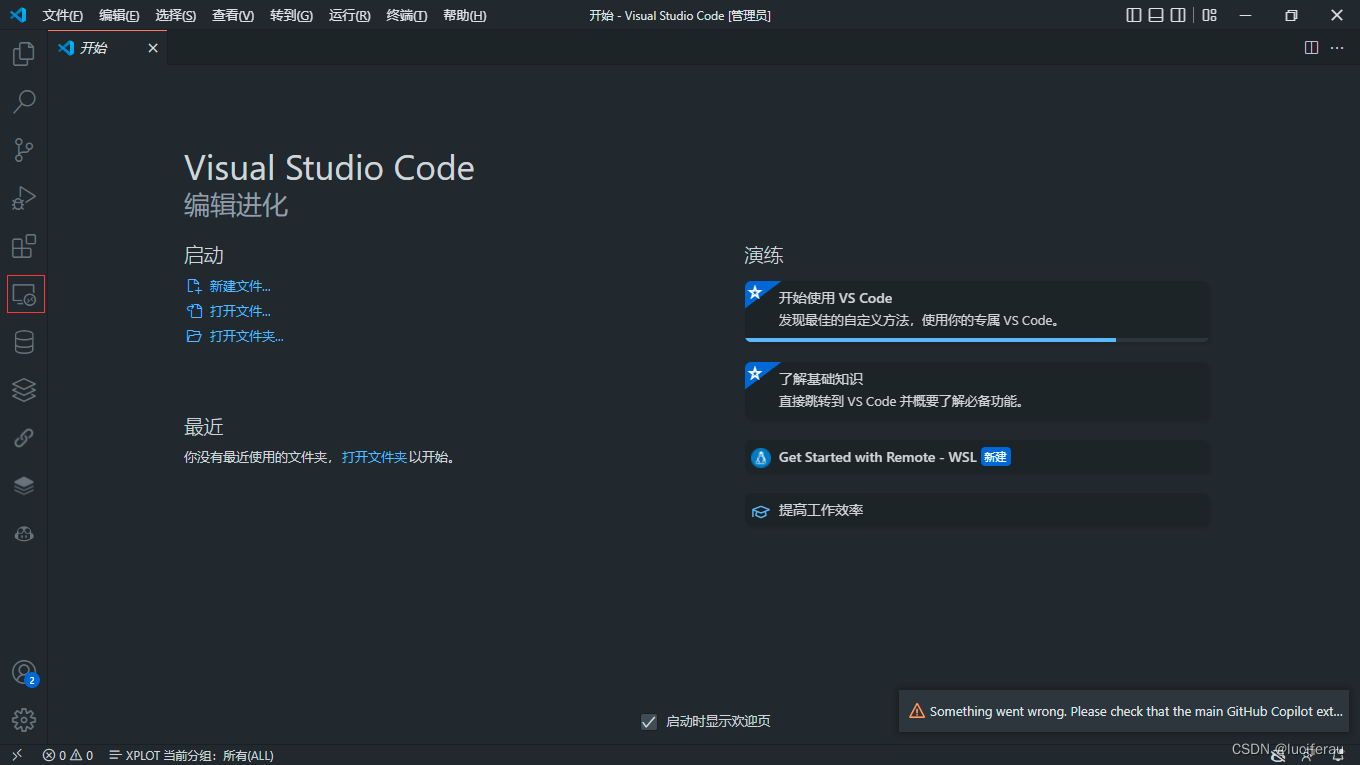The width and height of the screenshot is (1360, 765).
Task: Open the errors and warnings count in status bar
Action: (x=68, y=755)
